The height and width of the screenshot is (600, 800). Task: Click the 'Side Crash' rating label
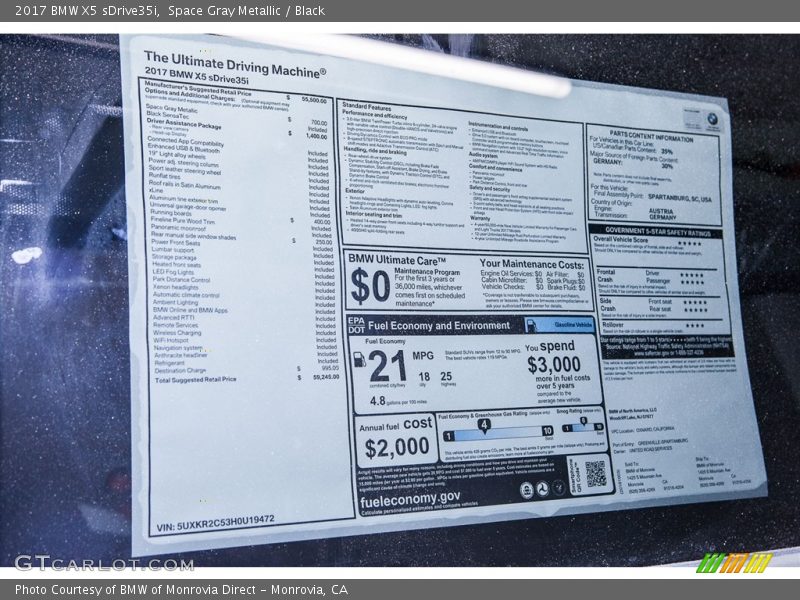(x=608, y=305)
